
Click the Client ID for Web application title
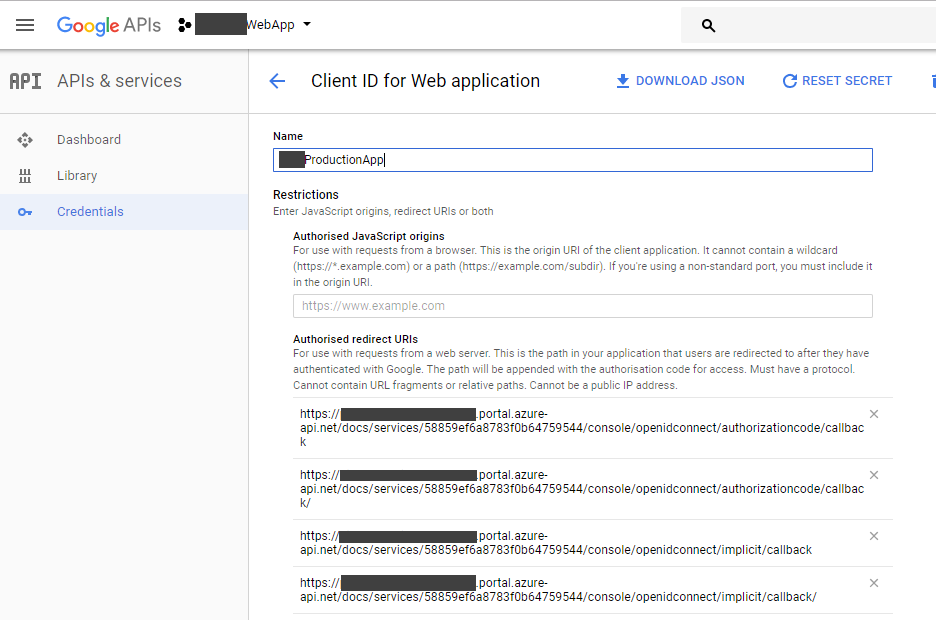[x=426, y=81]
